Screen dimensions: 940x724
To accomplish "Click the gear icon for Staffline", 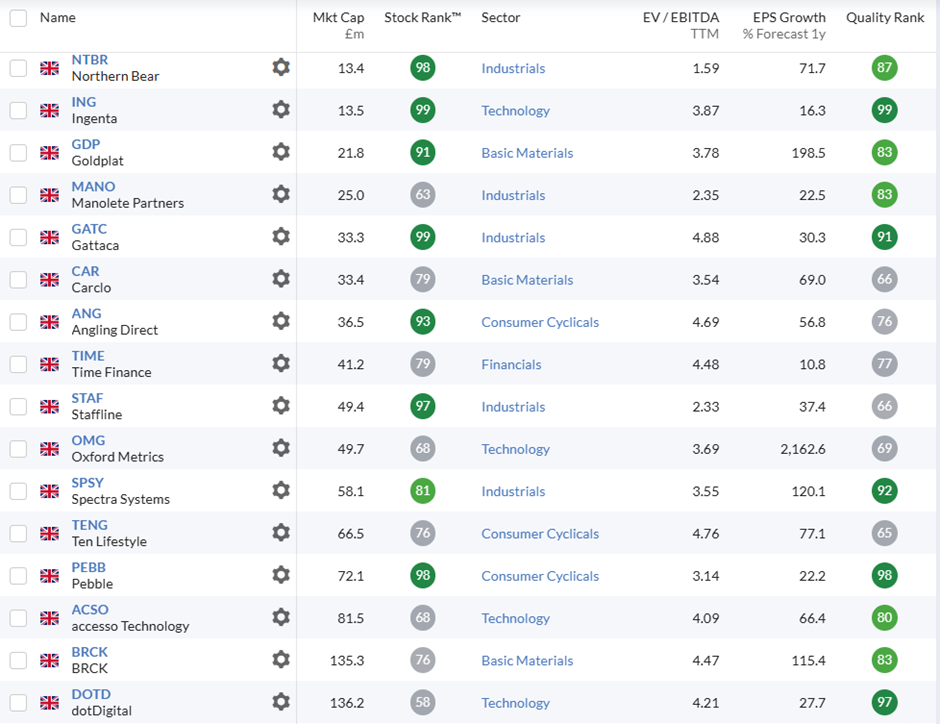I will pos(281,406).
